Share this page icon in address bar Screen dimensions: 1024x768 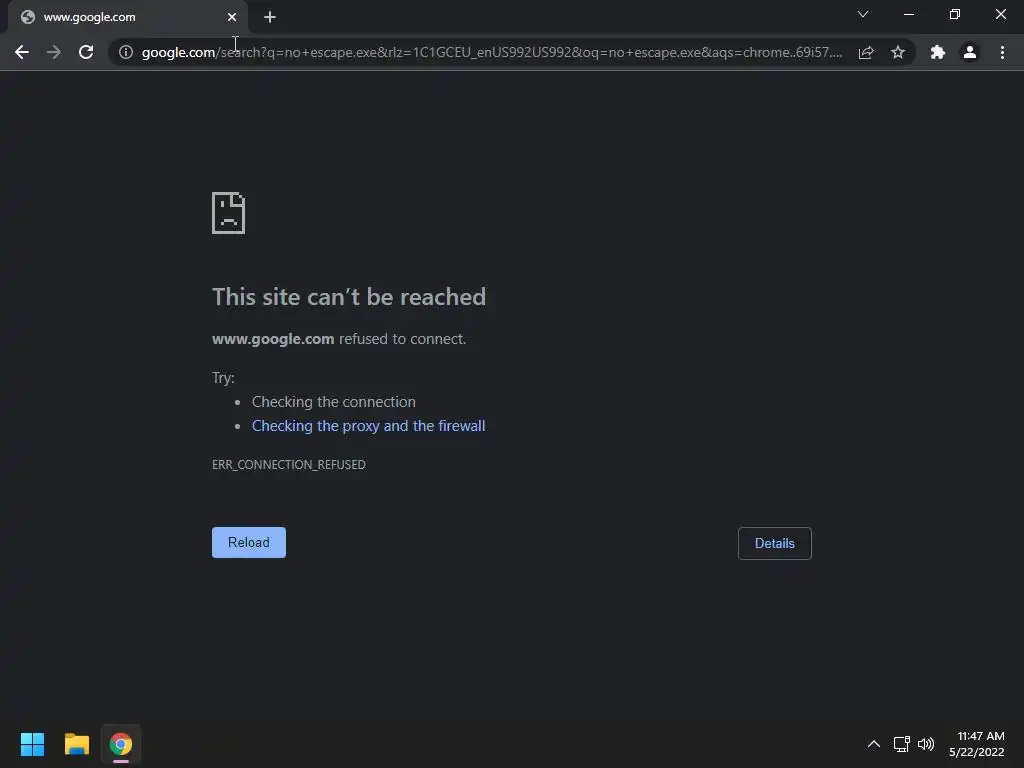[x=866, y=52]
